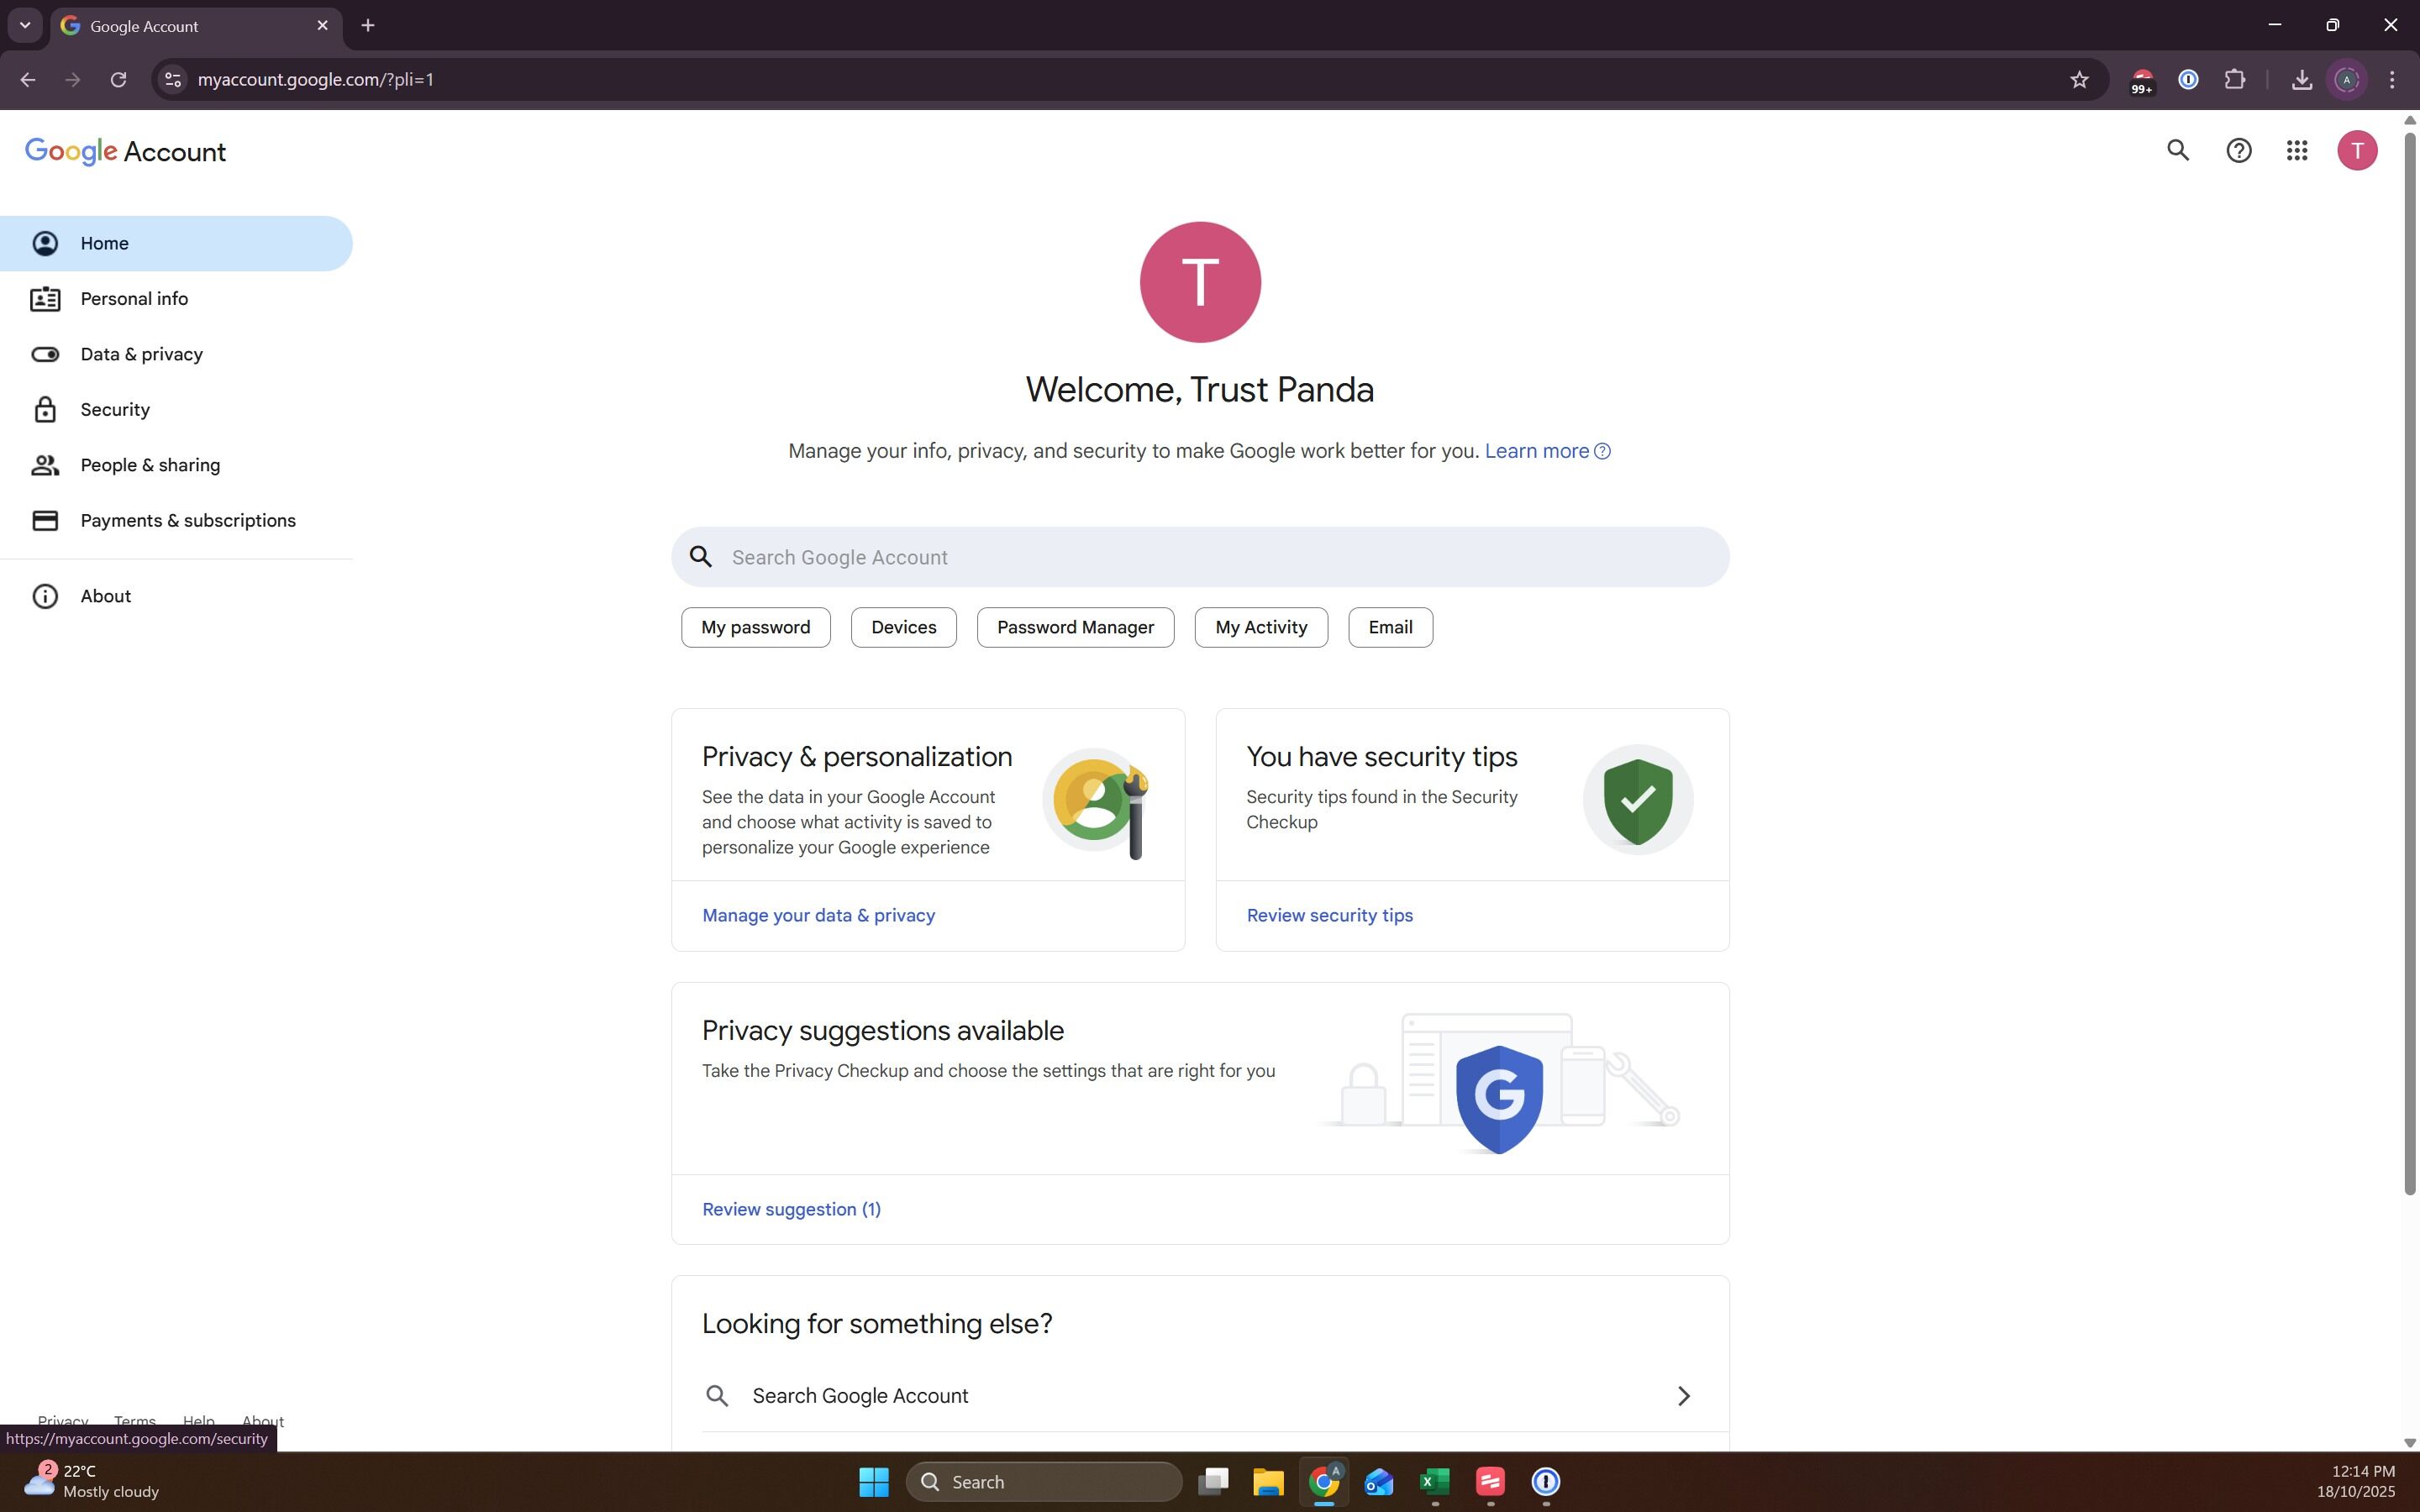
Task: Click Review security tips link
Action: (1329, 916)
